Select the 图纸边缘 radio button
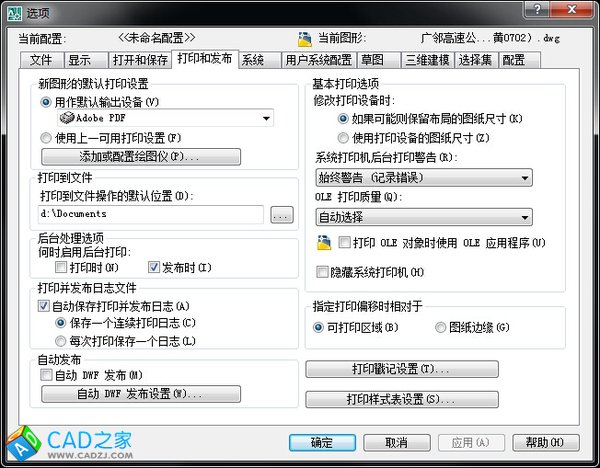This screenshot has height=468, width=600. (441, 327)
